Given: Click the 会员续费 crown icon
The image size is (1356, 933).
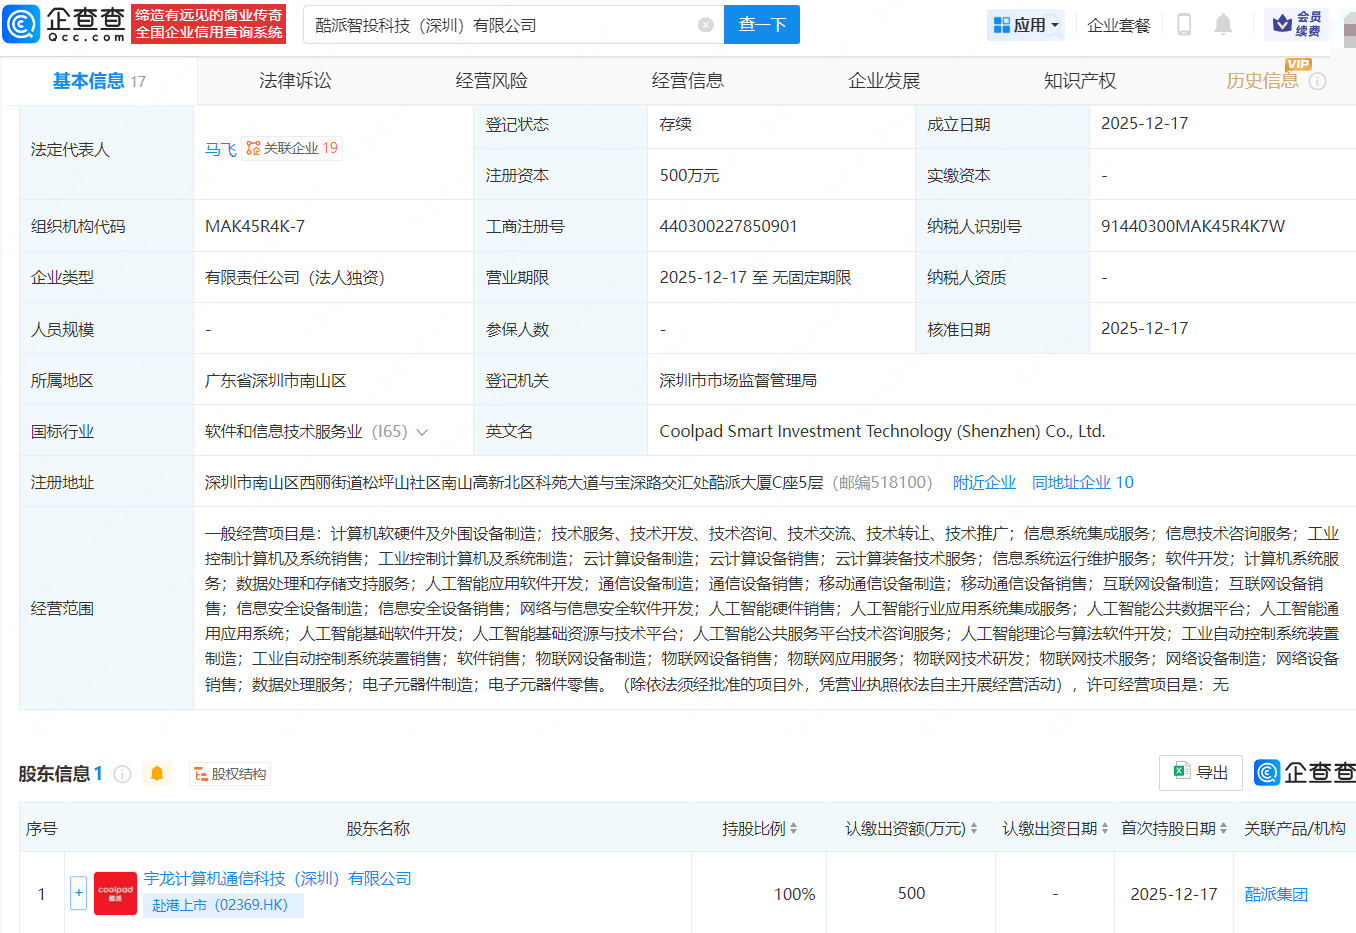Looking at the screenshot, I should tap(1282, 24).
